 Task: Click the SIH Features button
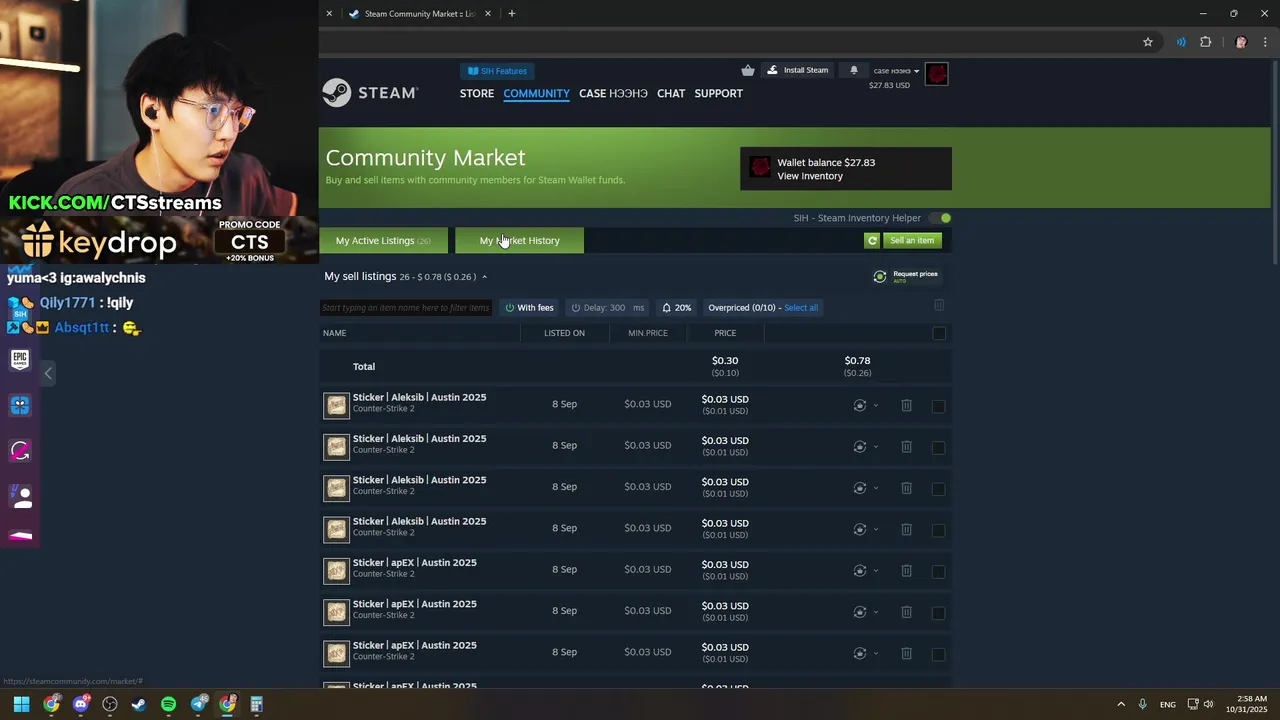pos(497,71)
